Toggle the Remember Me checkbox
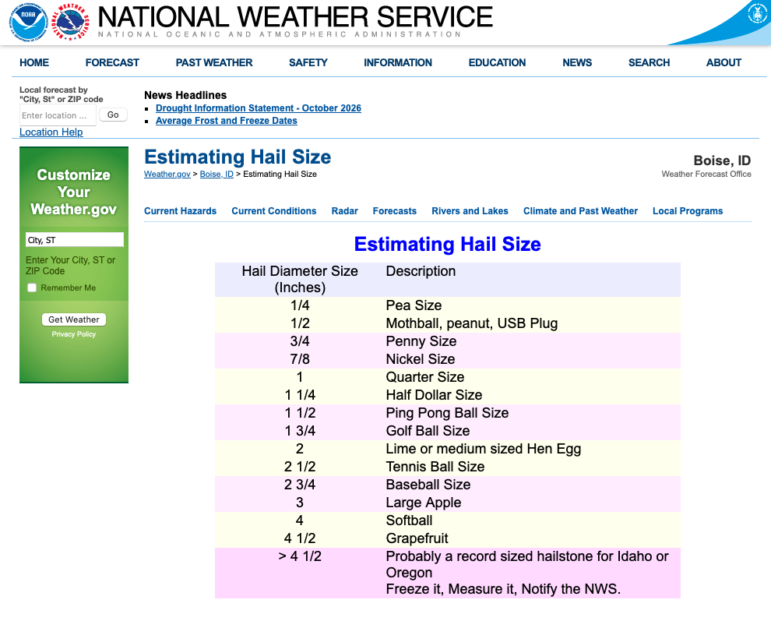The image size is (771, 621). (x=32, y=288)
